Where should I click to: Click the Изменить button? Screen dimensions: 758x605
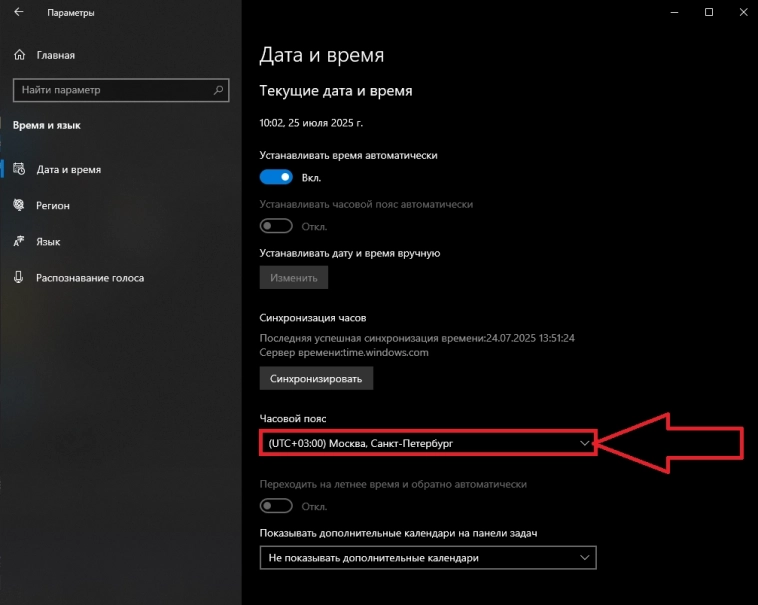(293, 278)
